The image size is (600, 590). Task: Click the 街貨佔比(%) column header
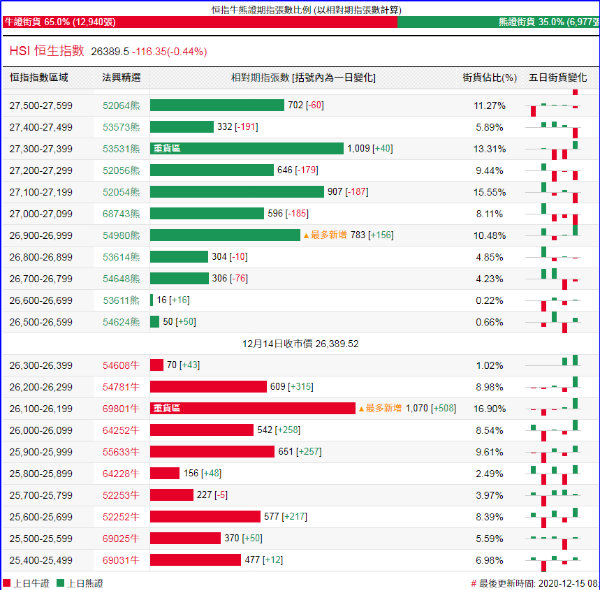coord(489,78)
